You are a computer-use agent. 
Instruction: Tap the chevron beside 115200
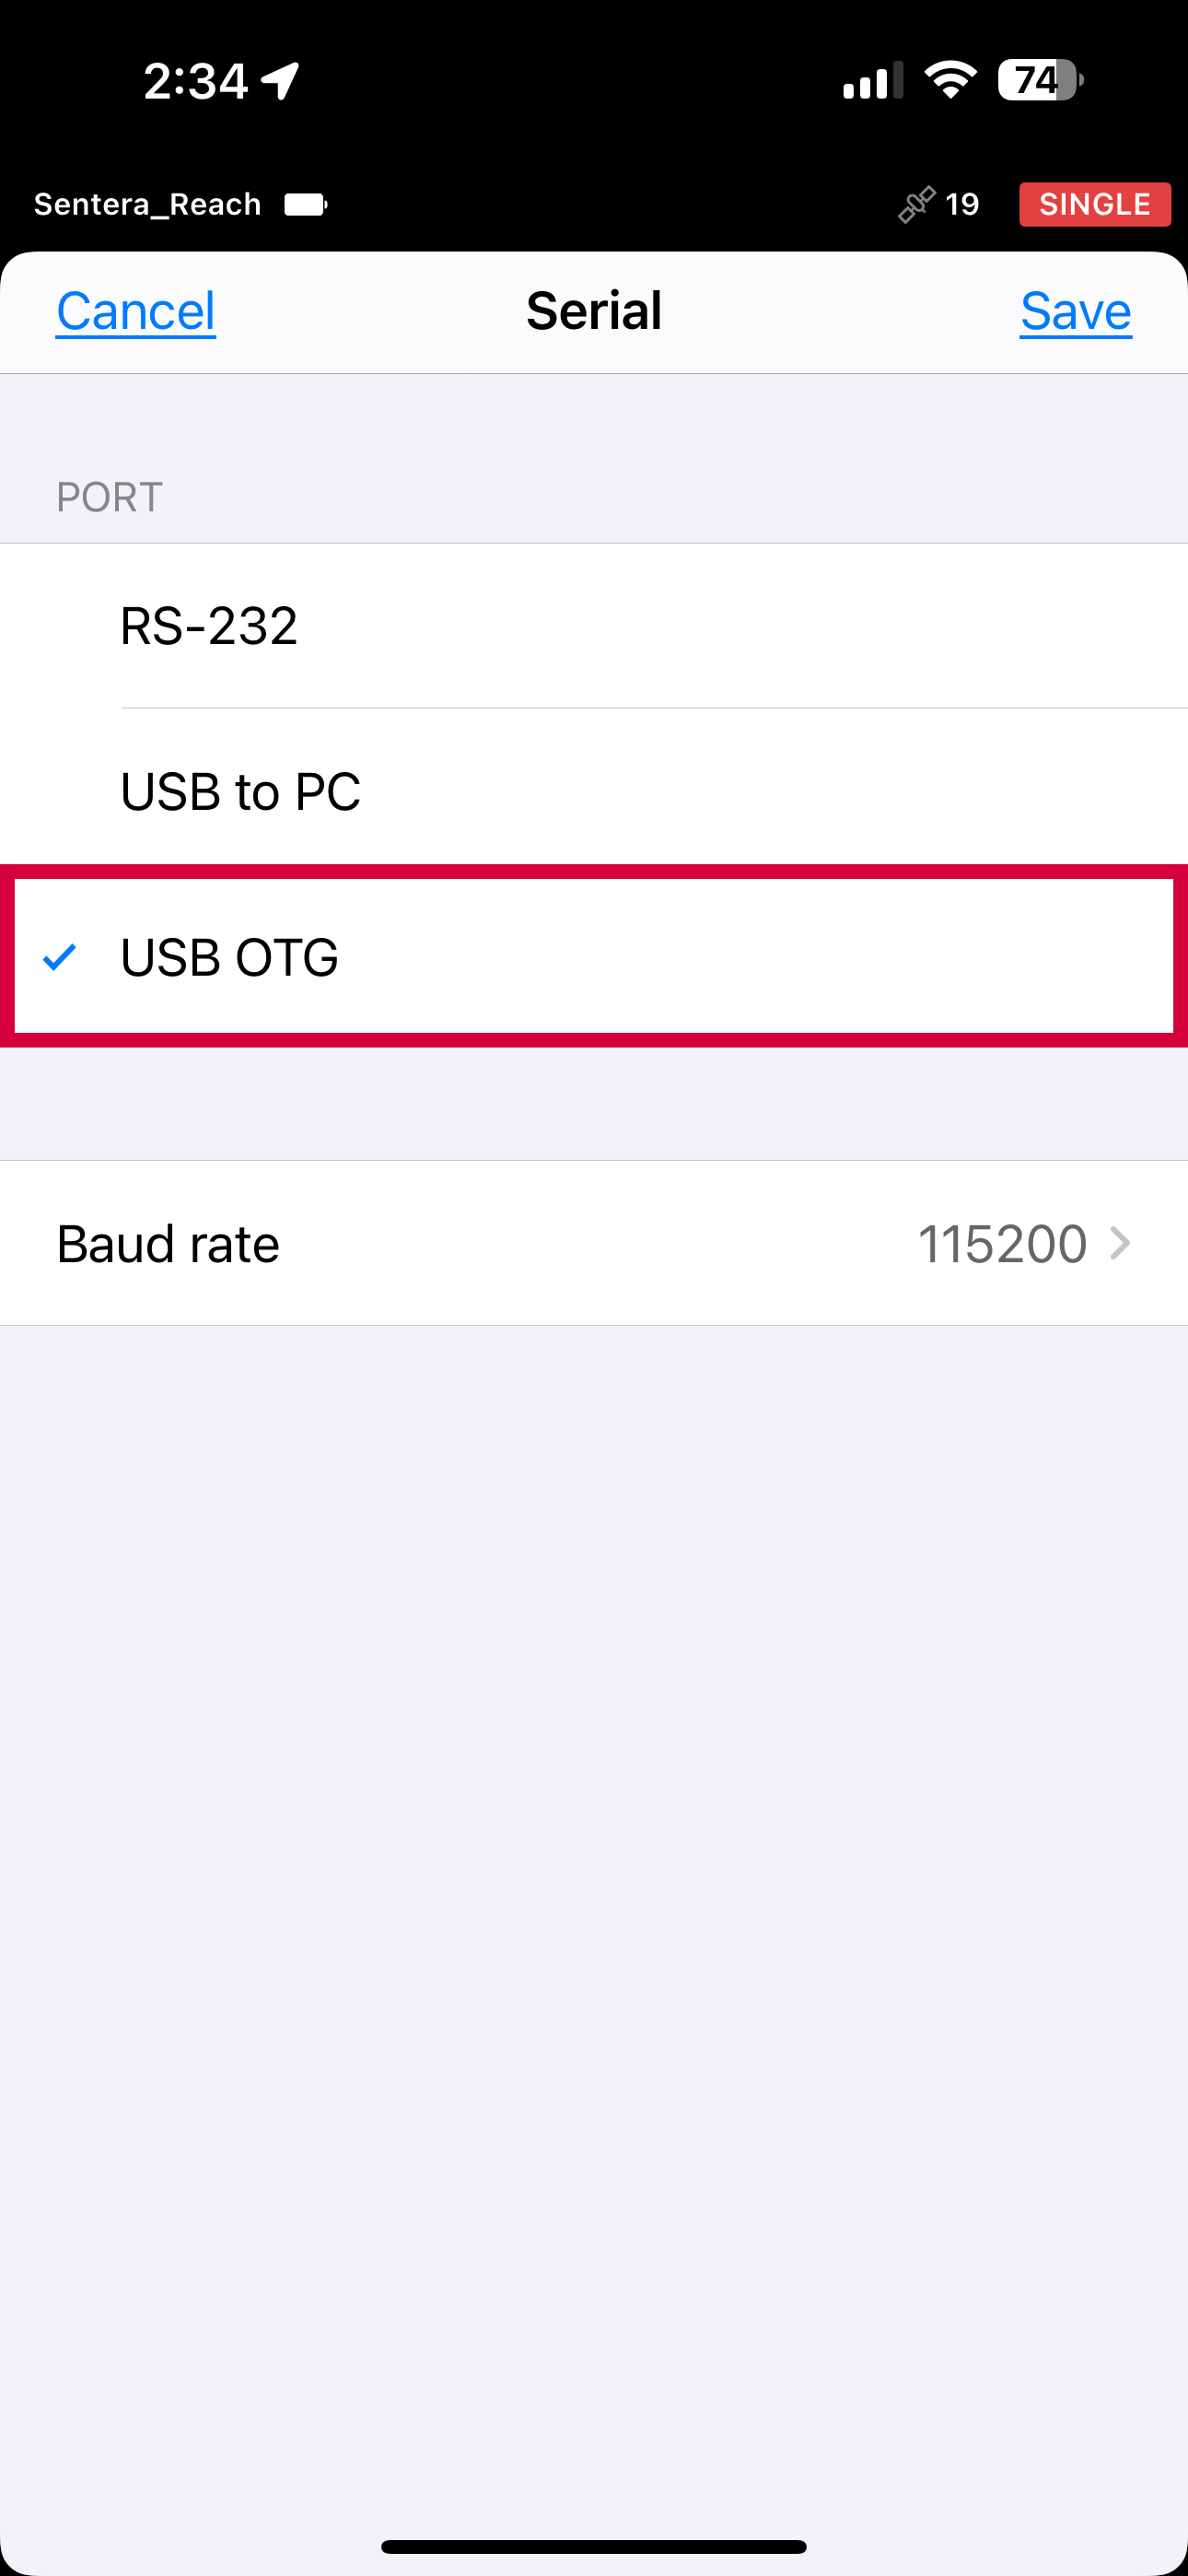(x=1120, y=1243)
